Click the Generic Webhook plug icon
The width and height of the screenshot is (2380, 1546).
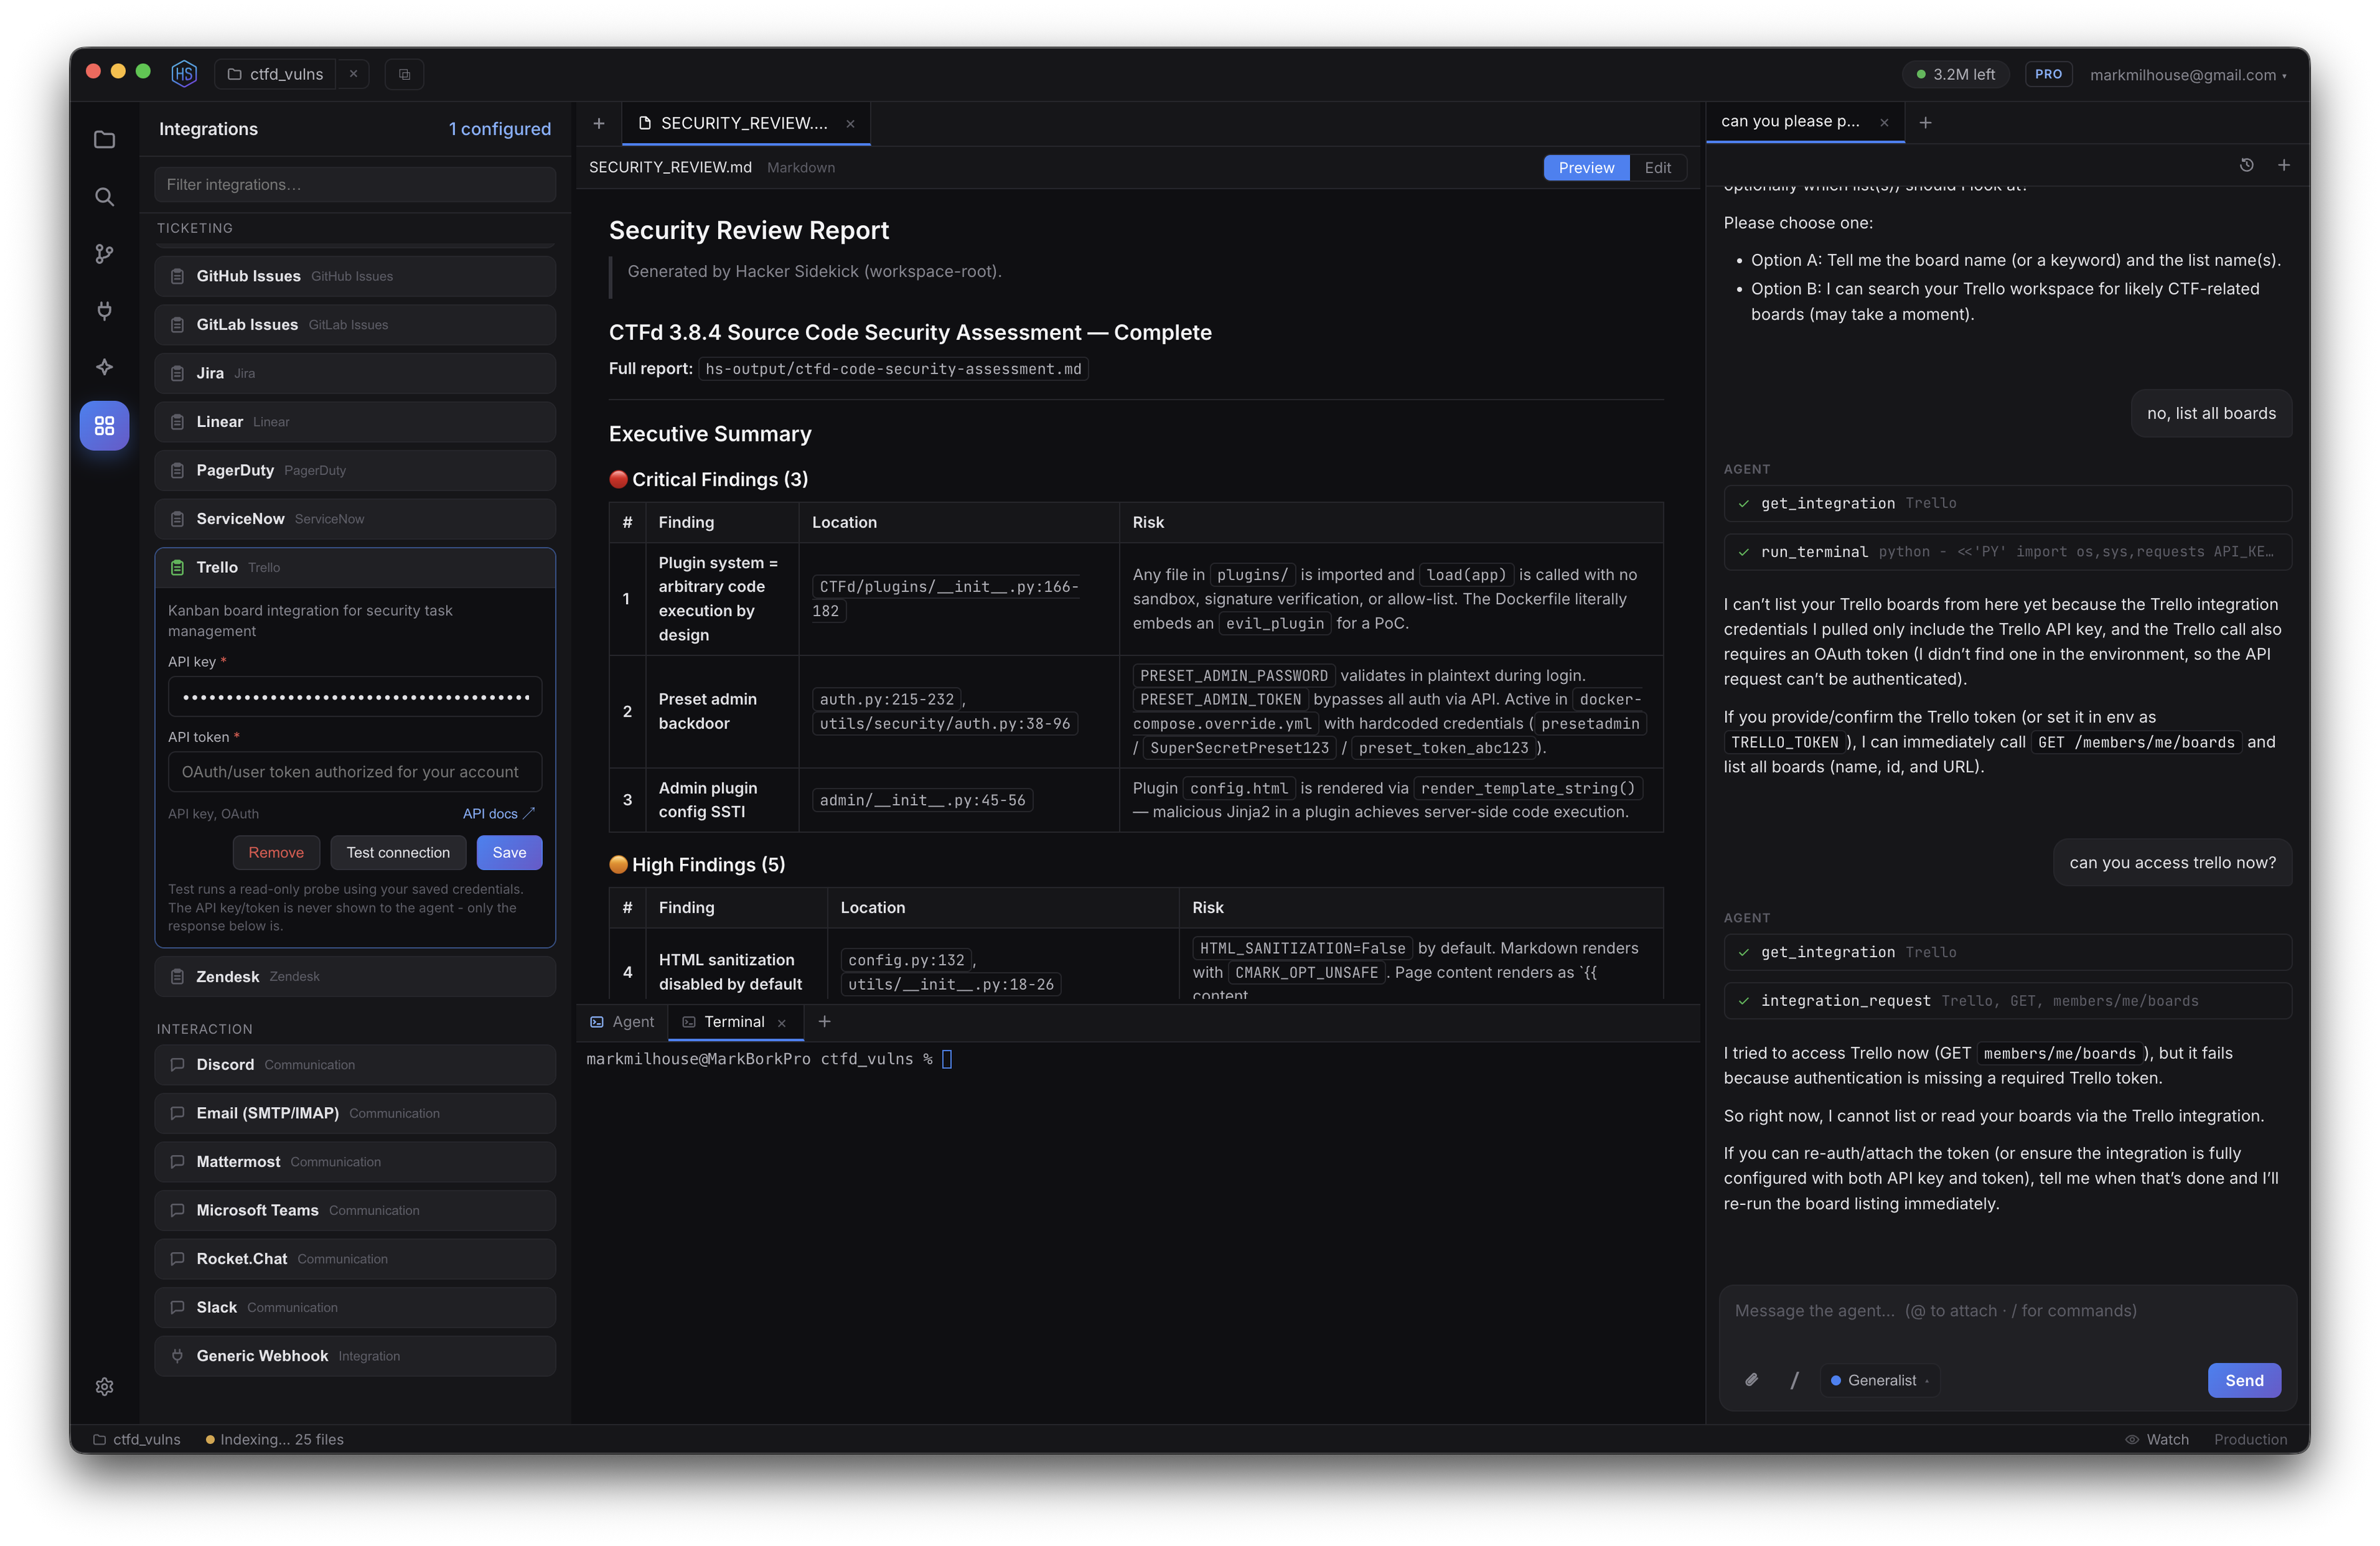click(x=177, y=1357)
